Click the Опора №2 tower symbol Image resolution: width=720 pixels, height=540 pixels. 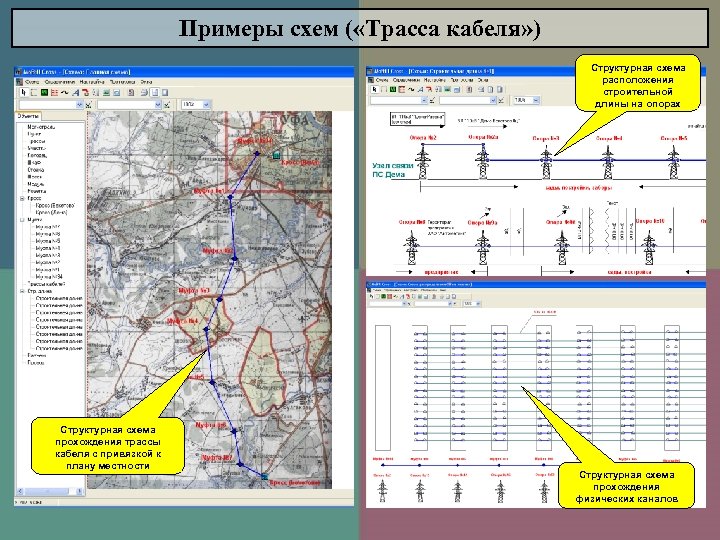tap(423, 161)
